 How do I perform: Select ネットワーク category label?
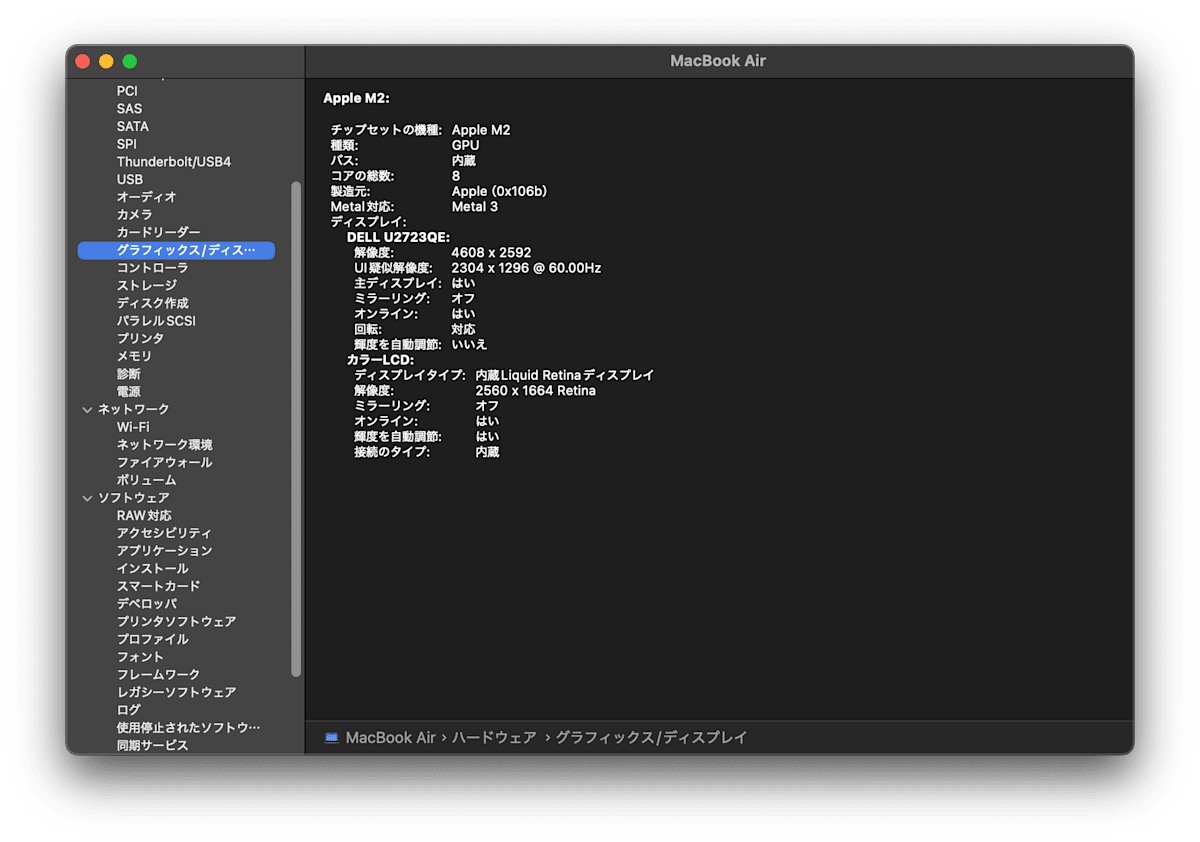point(133,409)
